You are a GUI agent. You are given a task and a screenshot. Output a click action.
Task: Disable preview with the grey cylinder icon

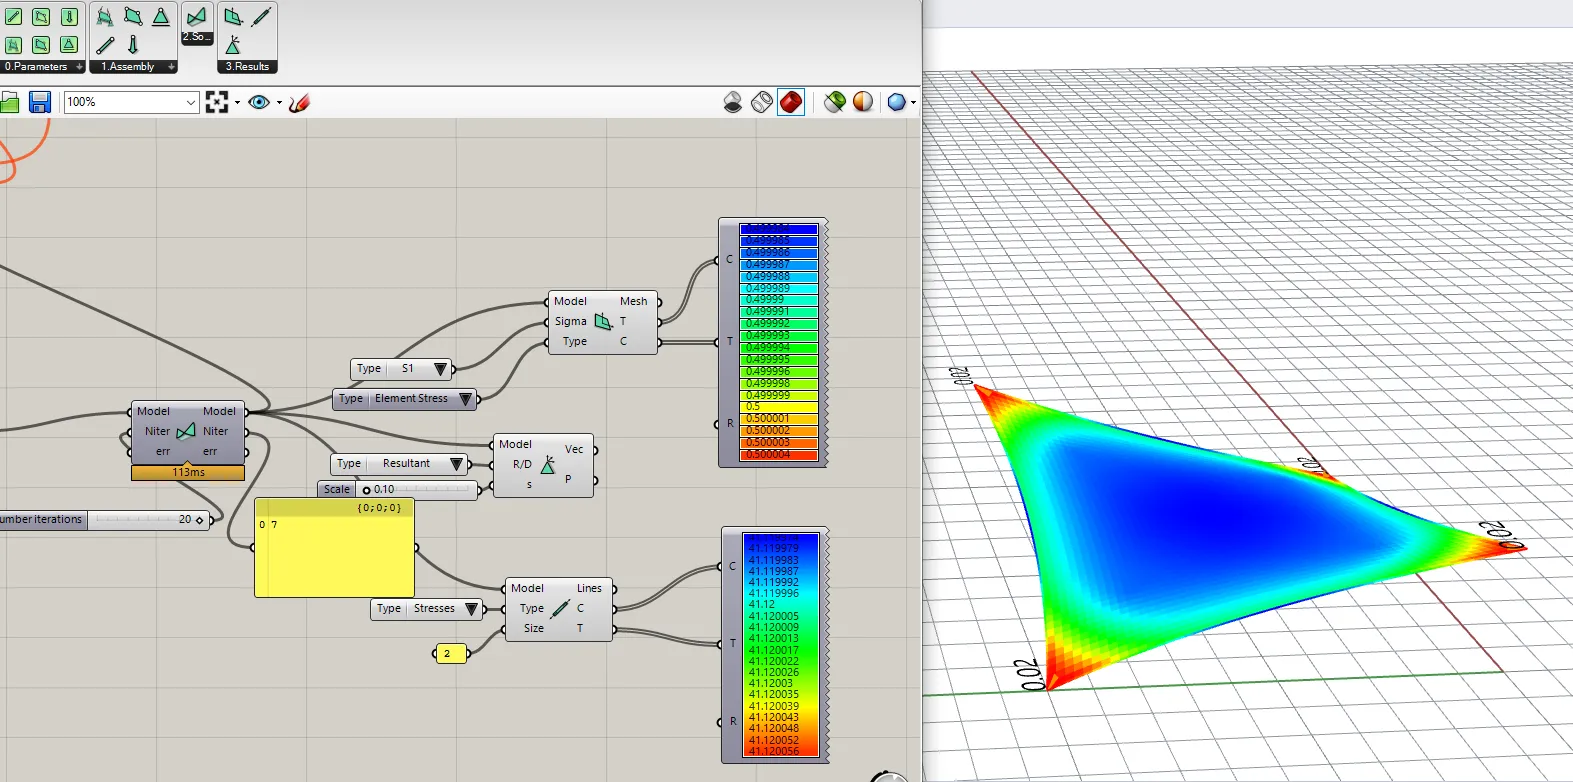(x=733, y=102)
